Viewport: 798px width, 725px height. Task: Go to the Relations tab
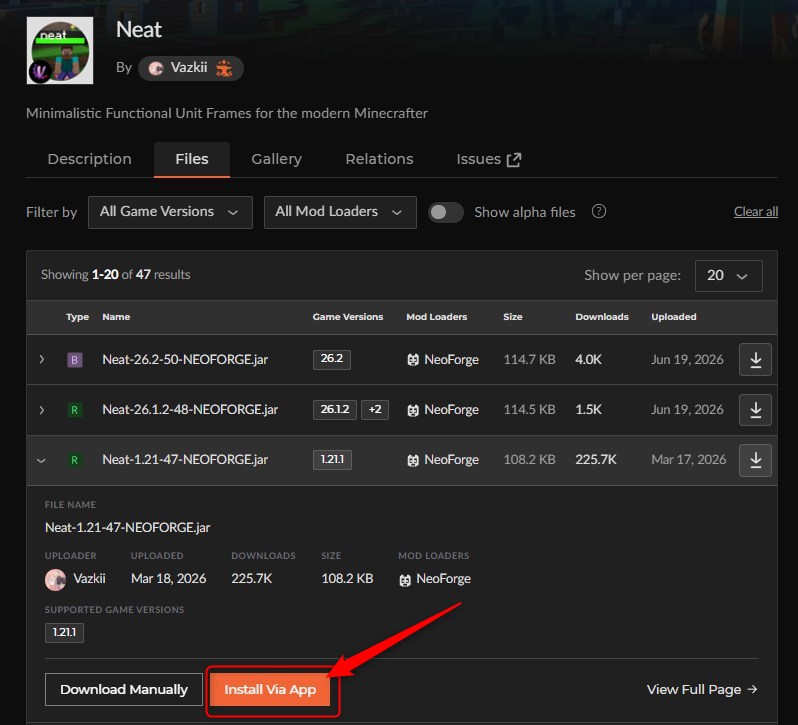click(x=379, y=159)
